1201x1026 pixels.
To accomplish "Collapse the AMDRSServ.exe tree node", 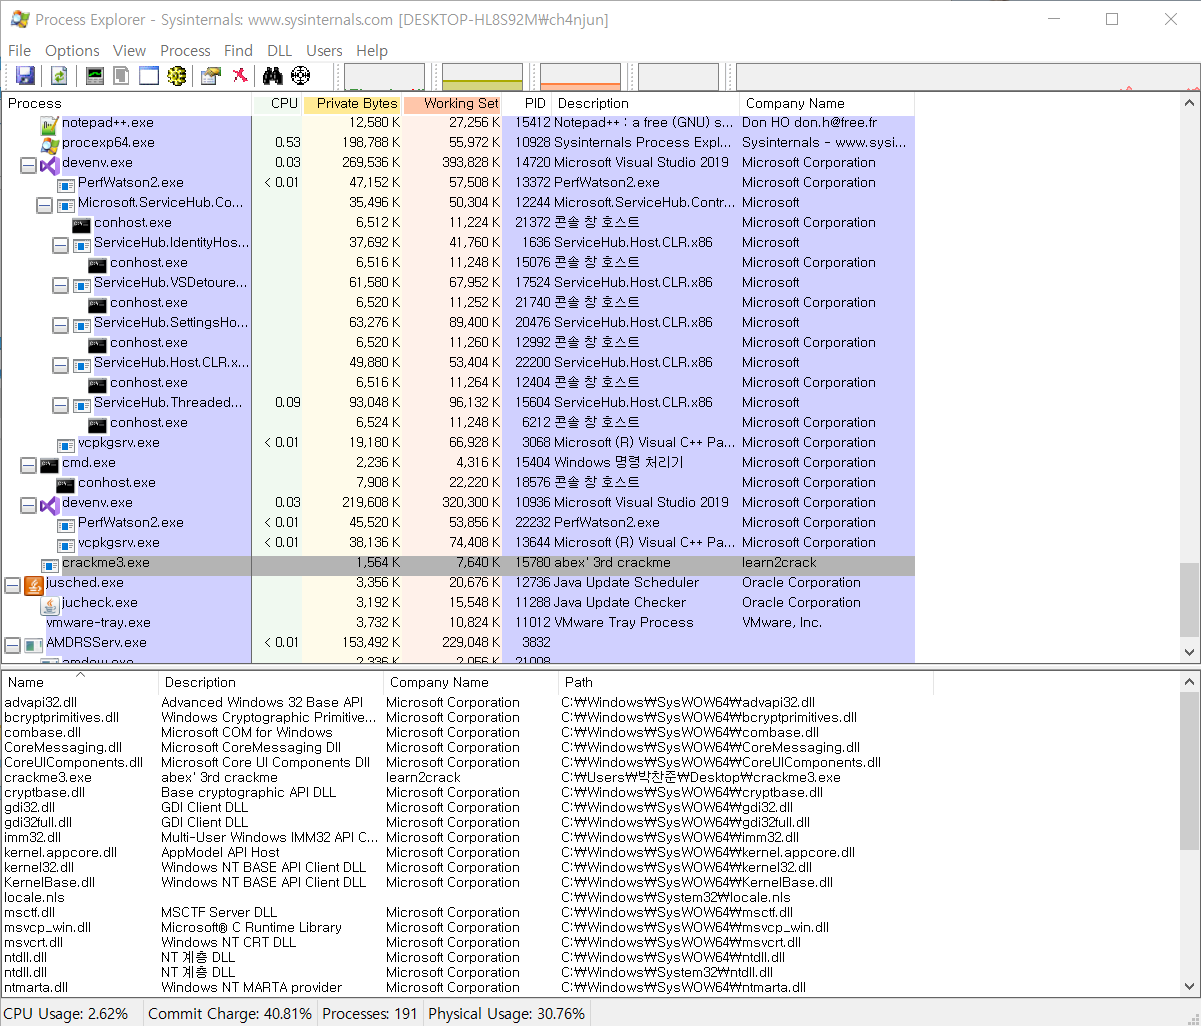I will 12,645.
